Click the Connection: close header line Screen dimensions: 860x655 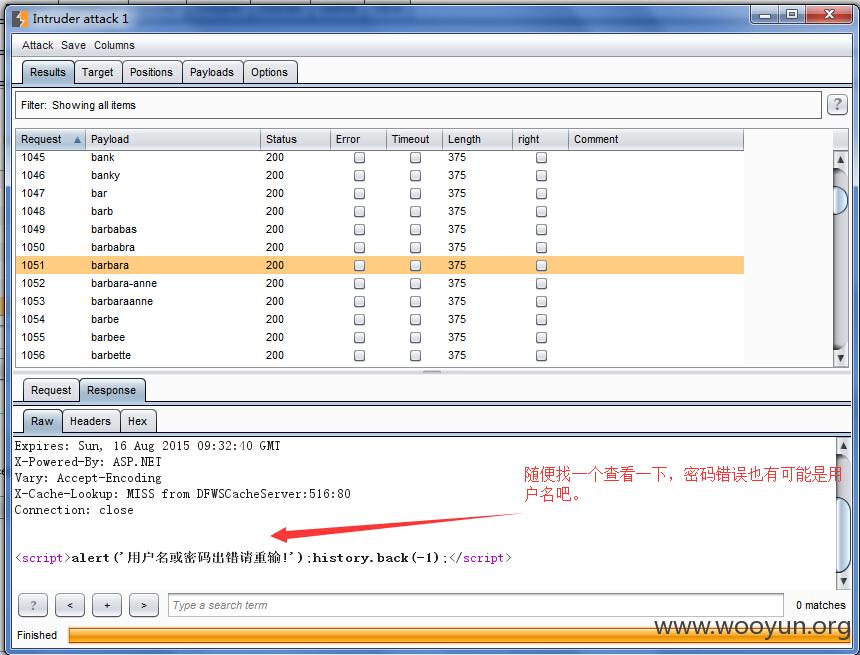[x=74, y=510]
